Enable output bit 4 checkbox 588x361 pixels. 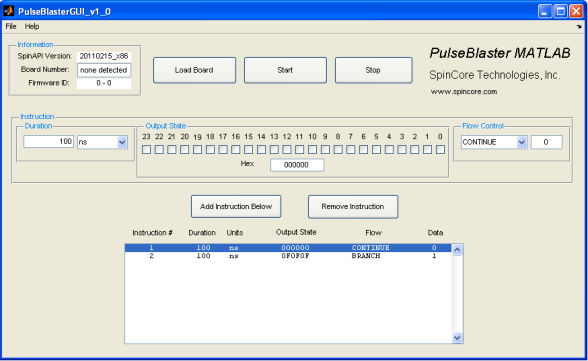[x=389, y=150]
